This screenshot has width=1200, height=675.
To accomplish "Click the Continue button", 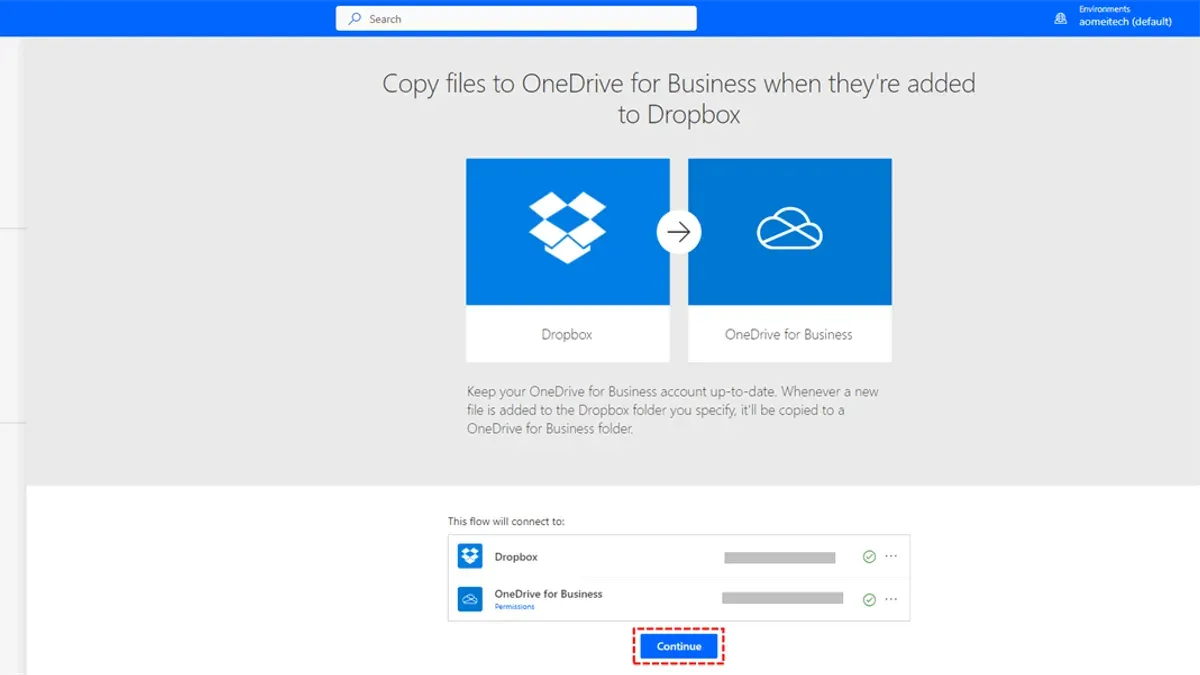I will pos(679,646).
